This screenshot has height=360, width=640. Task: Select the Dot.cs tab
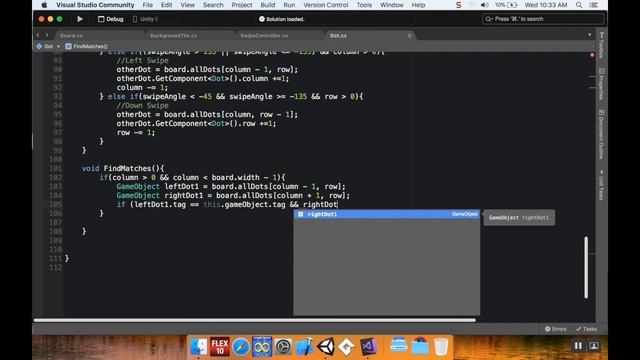pyautogui.click(x=338, y=36)
